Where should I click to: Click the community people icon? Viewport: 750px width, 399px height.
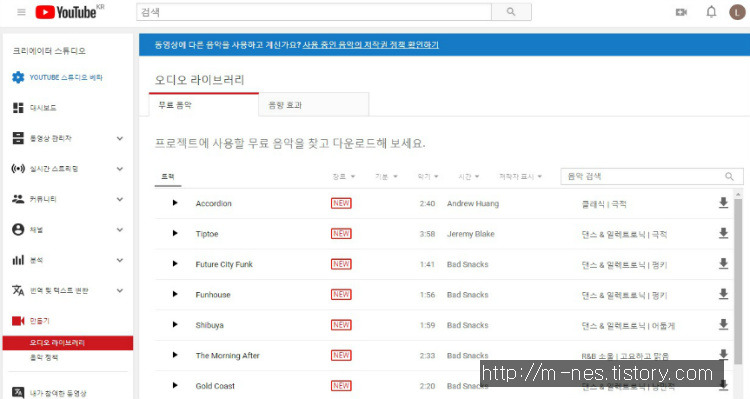(x=18, y=199)
